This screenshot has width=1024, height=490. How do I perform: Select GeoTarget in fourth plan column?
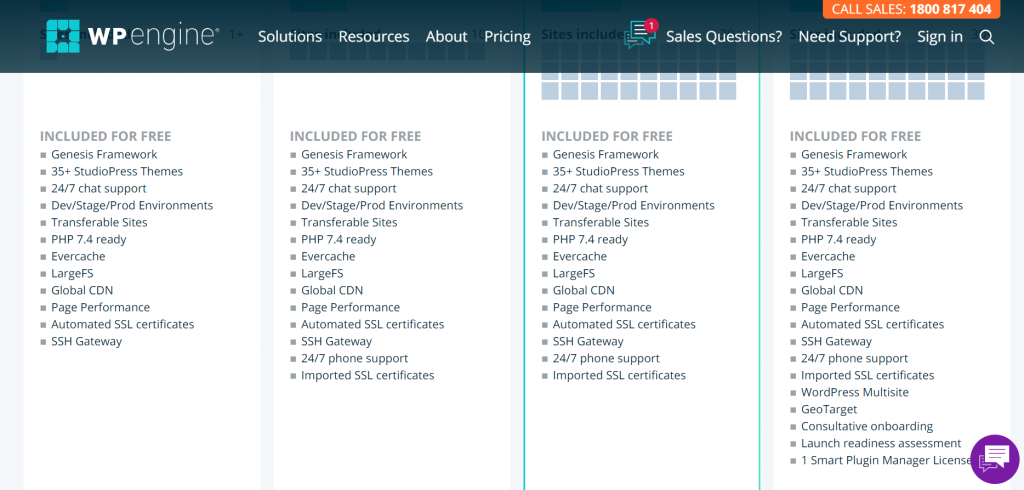coord(829,409)
